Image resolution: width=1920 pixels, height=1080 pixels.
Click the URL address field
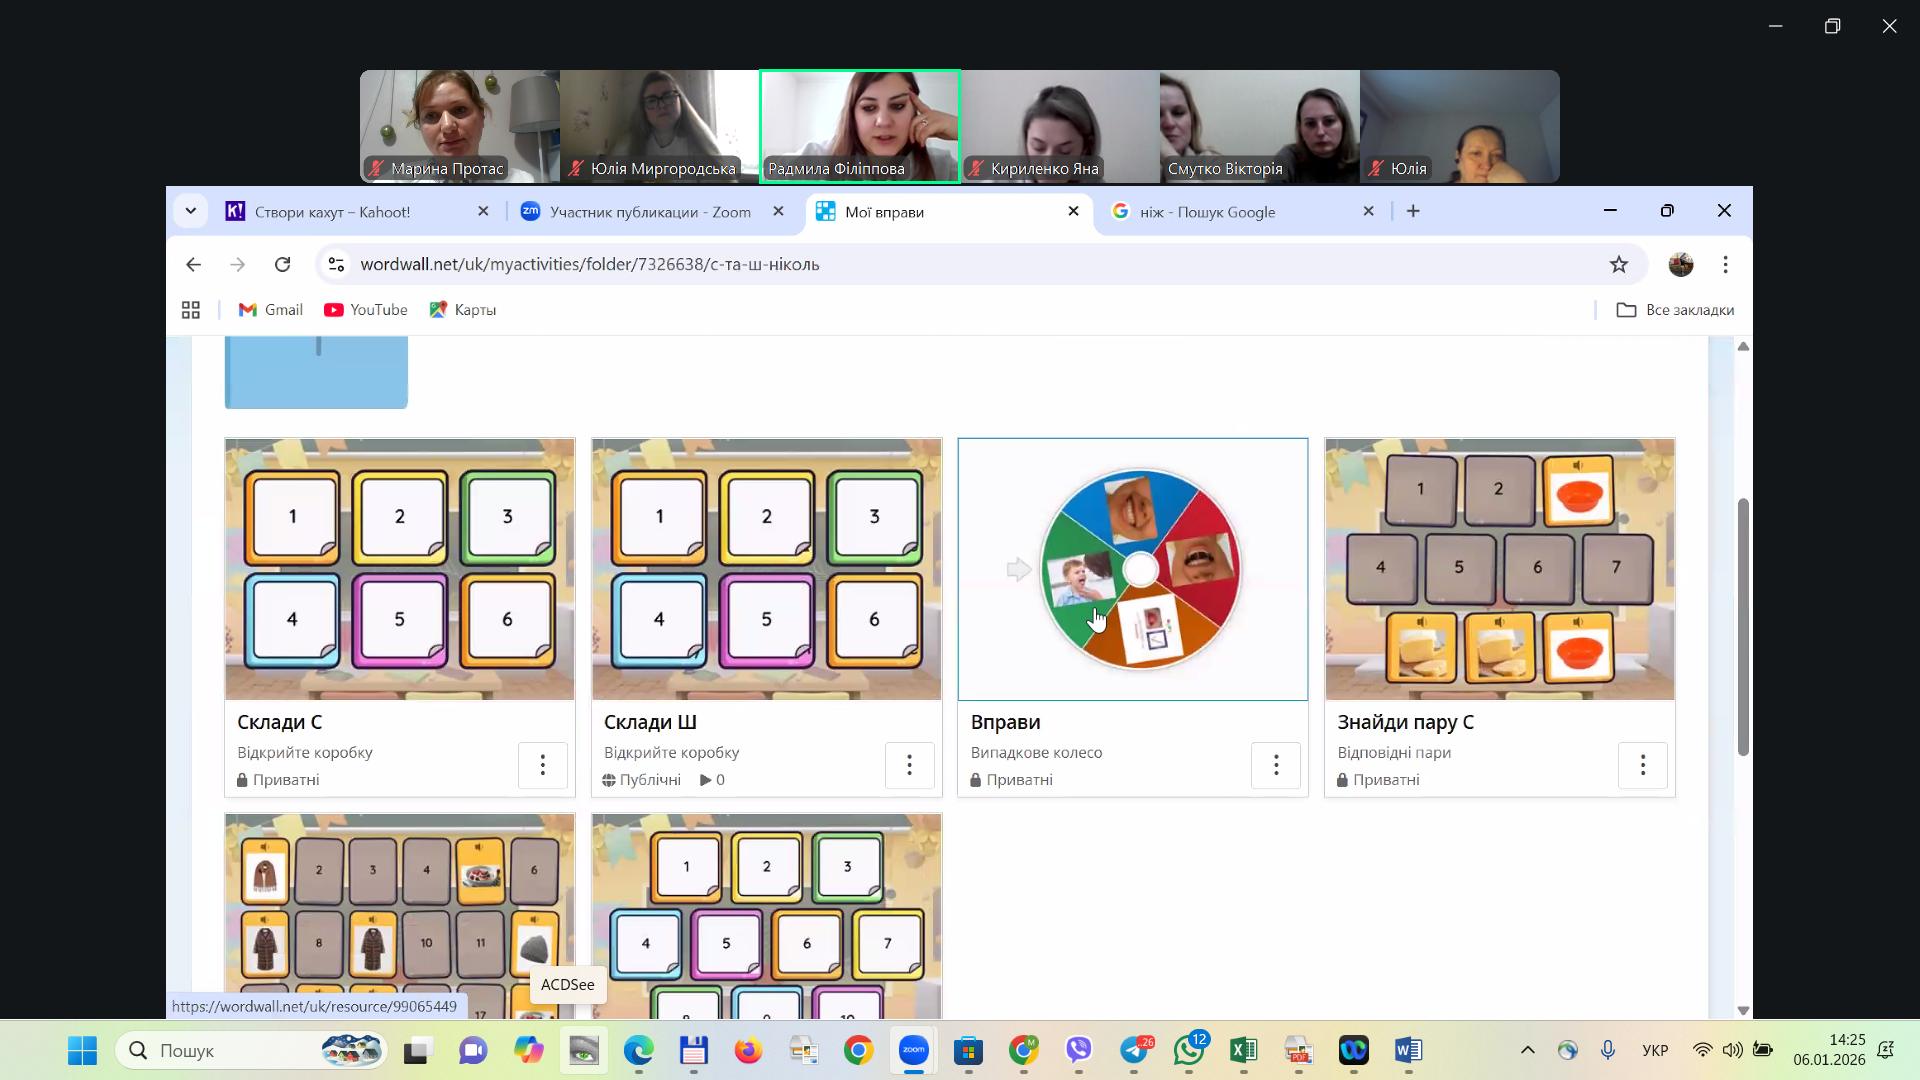800,264
